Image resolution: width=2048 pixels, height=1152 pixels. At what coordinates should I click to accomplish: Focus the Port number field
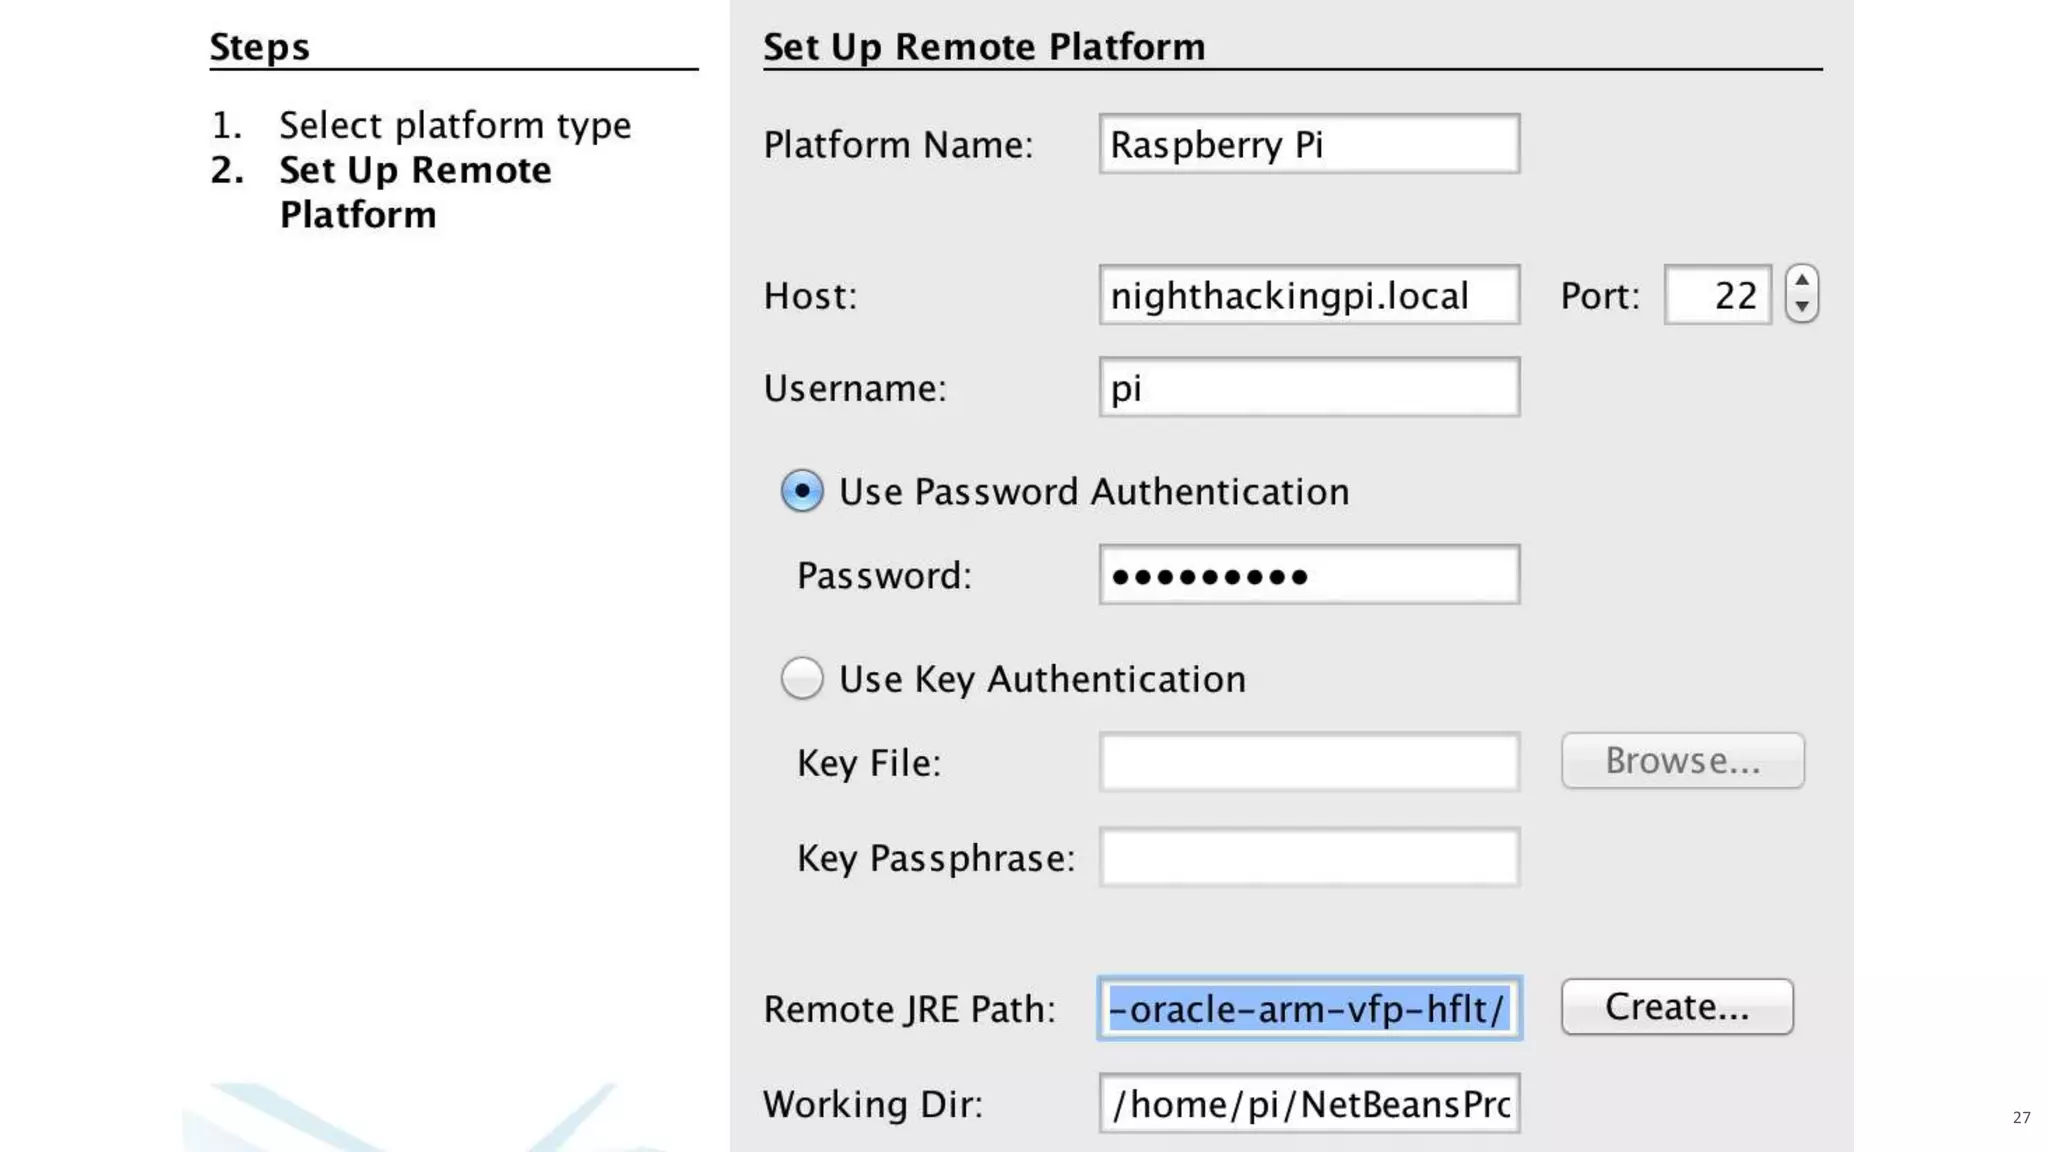click(1717, 295)
